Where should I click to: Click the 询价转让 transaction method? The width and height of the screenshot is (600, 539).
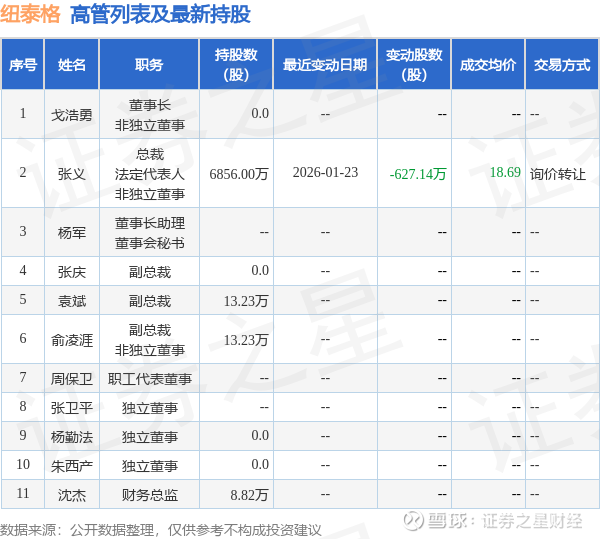click(x=558, y=174)
